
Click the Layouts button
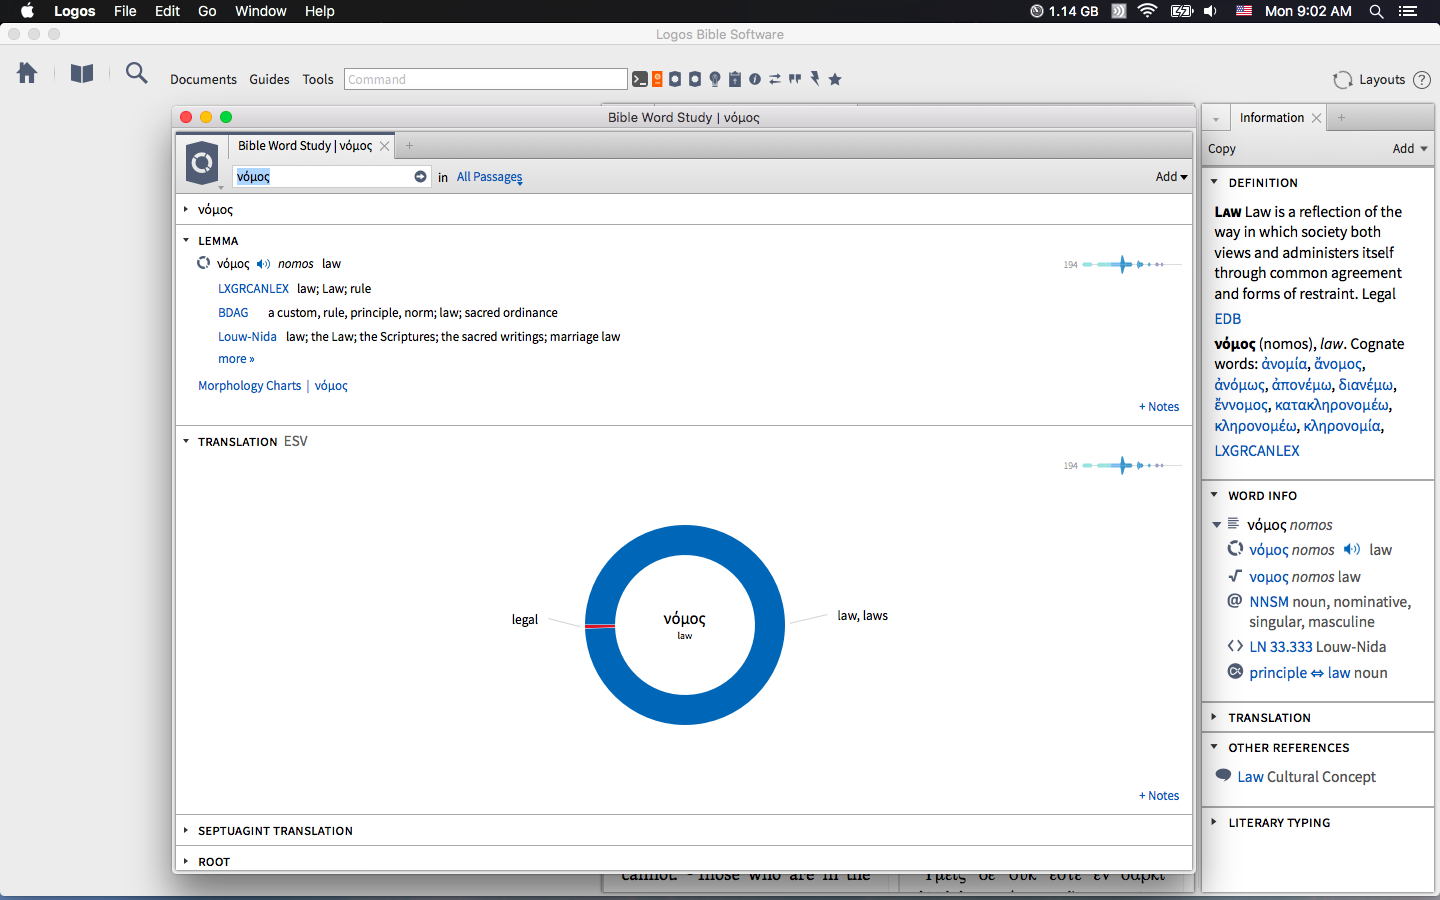[x=1381, y=80]
